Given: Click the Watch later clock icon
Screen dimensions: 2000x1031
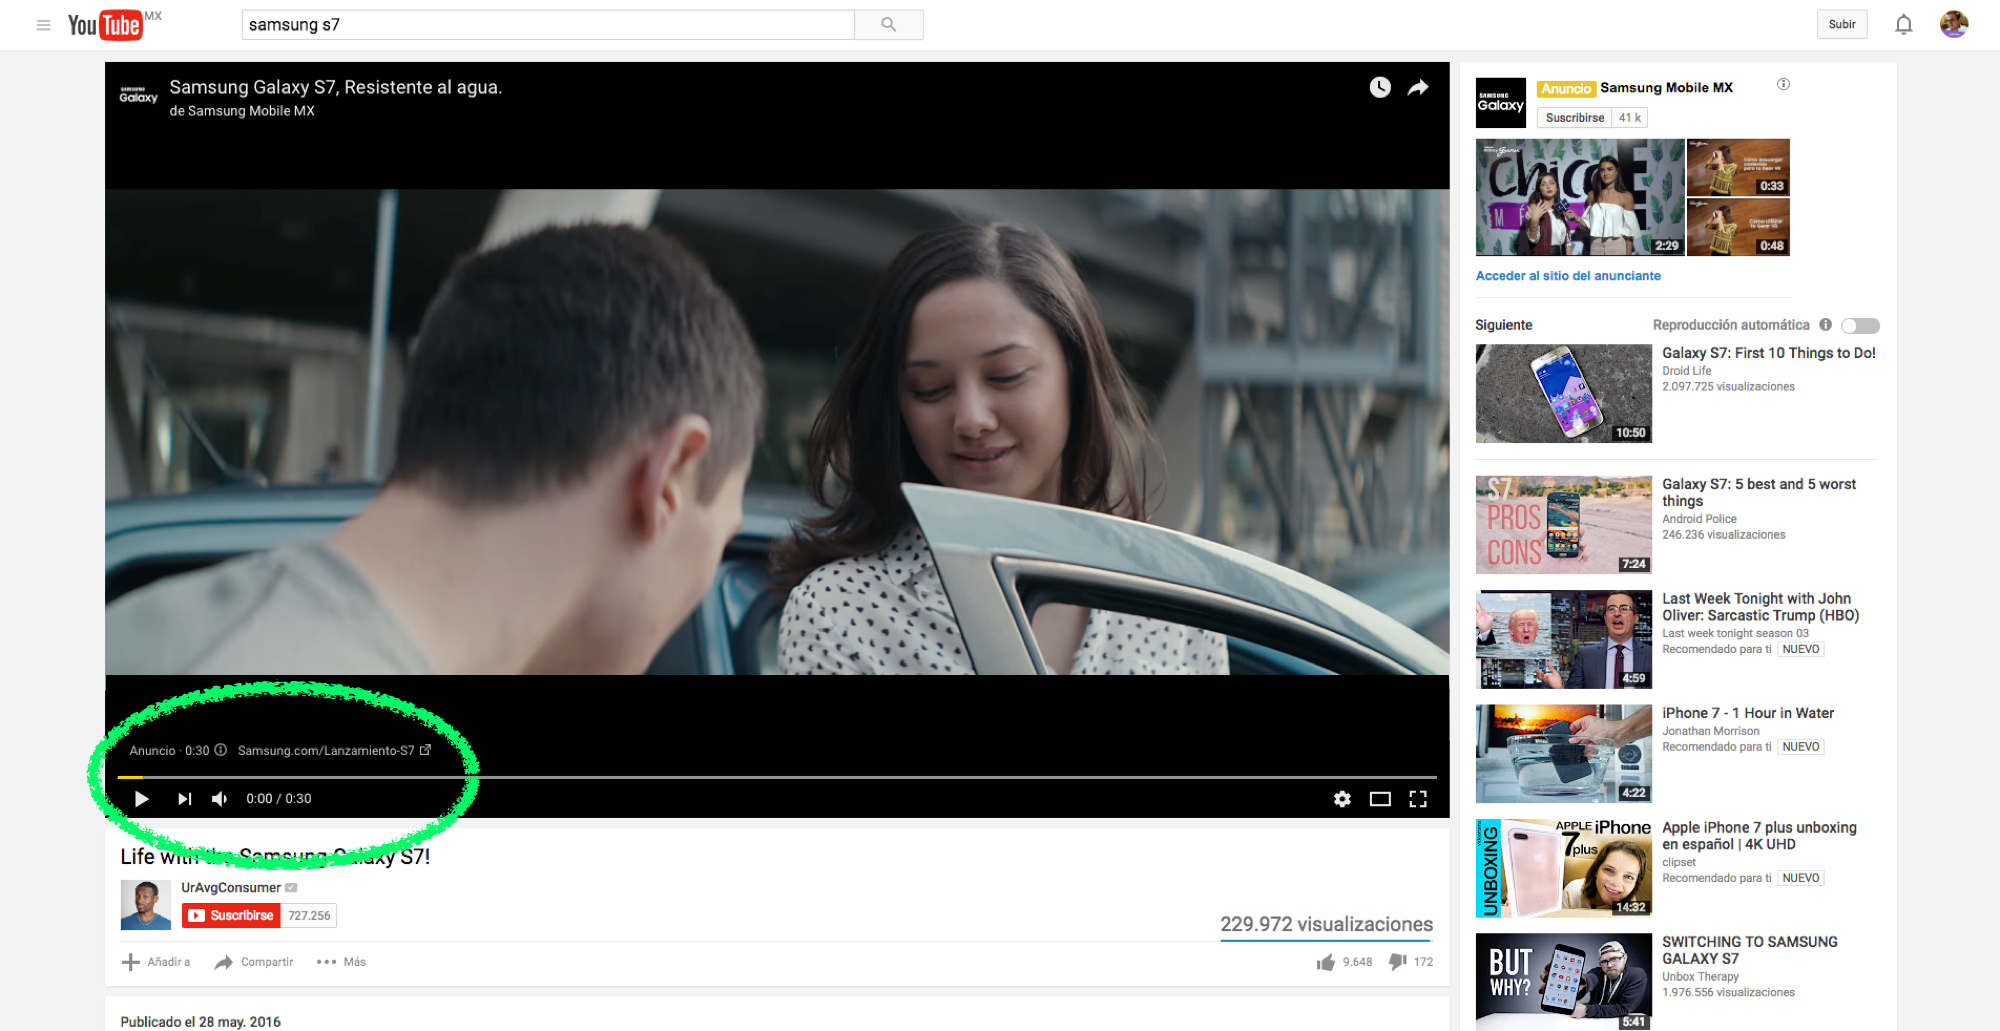Looking at the screenshot, I should 1380,87.
